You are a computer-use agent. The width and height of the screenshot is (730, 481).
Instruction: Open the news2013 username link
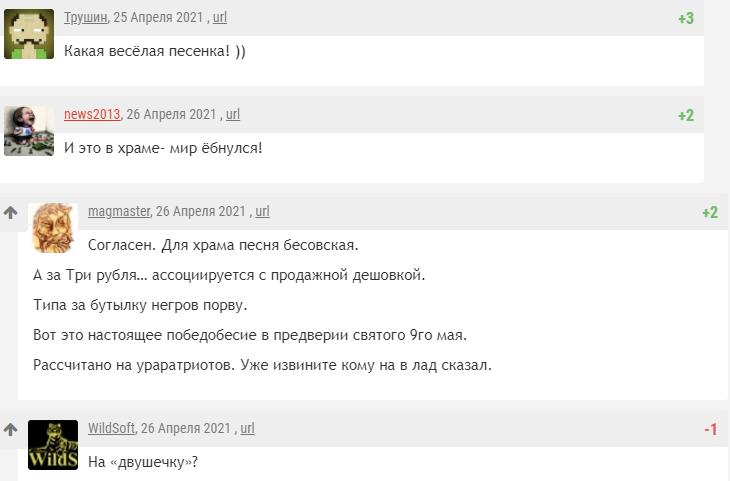92,114
